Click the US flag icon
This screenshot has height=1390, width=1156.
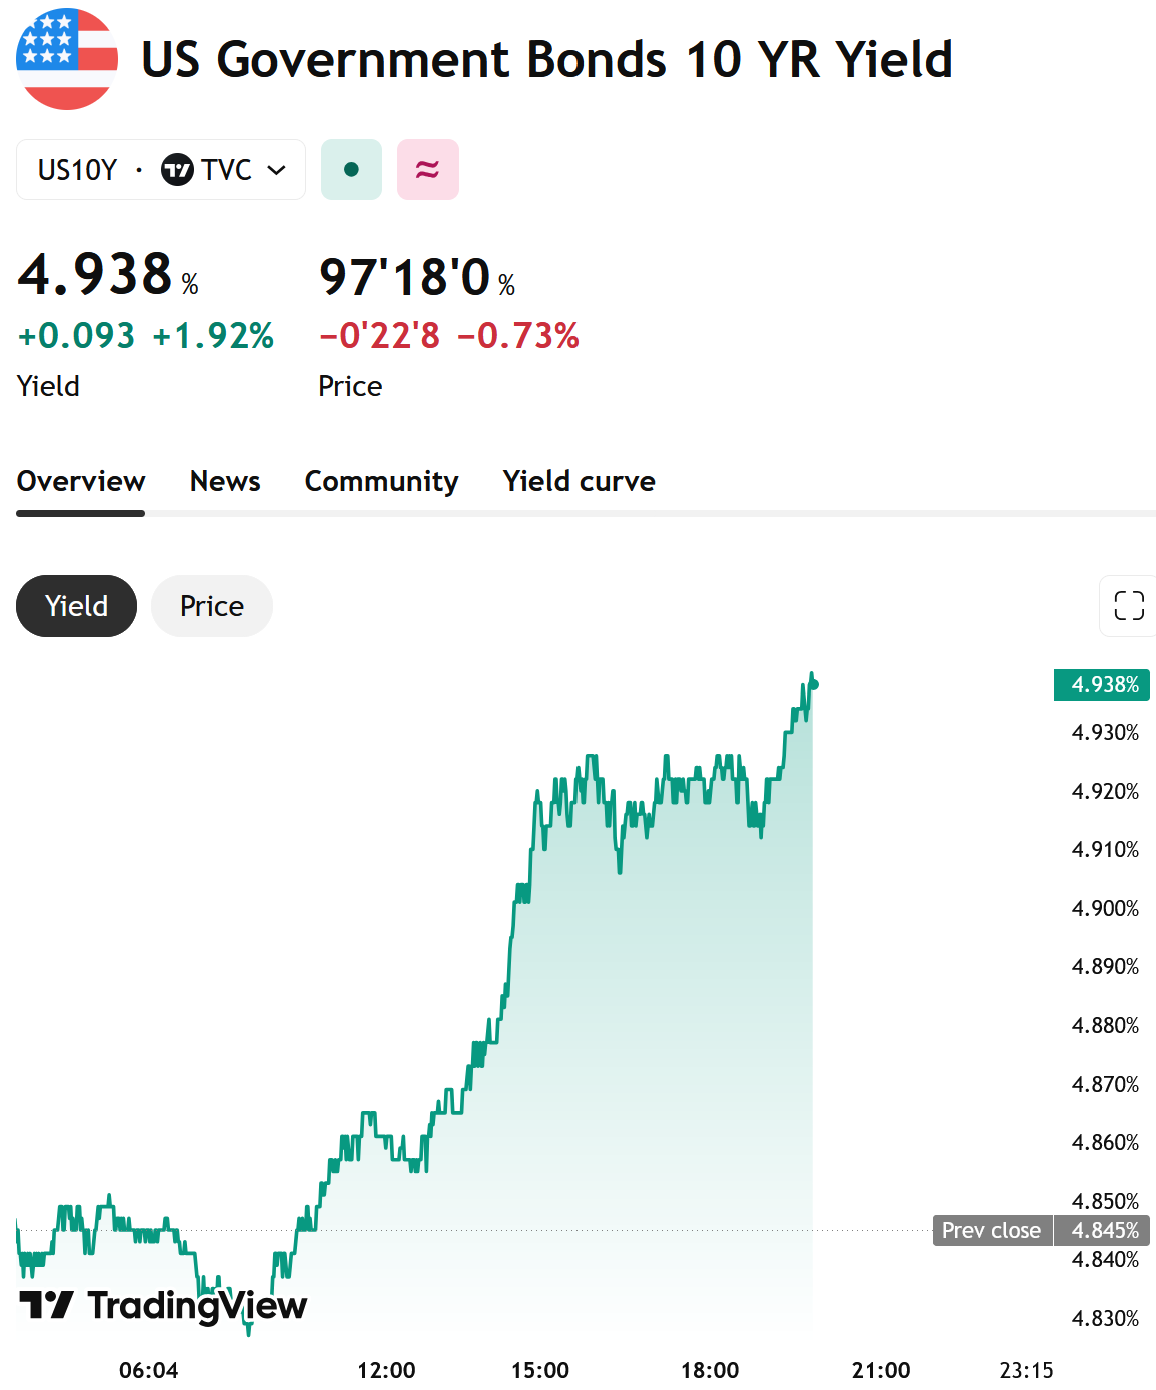click(x=67, y=59)
